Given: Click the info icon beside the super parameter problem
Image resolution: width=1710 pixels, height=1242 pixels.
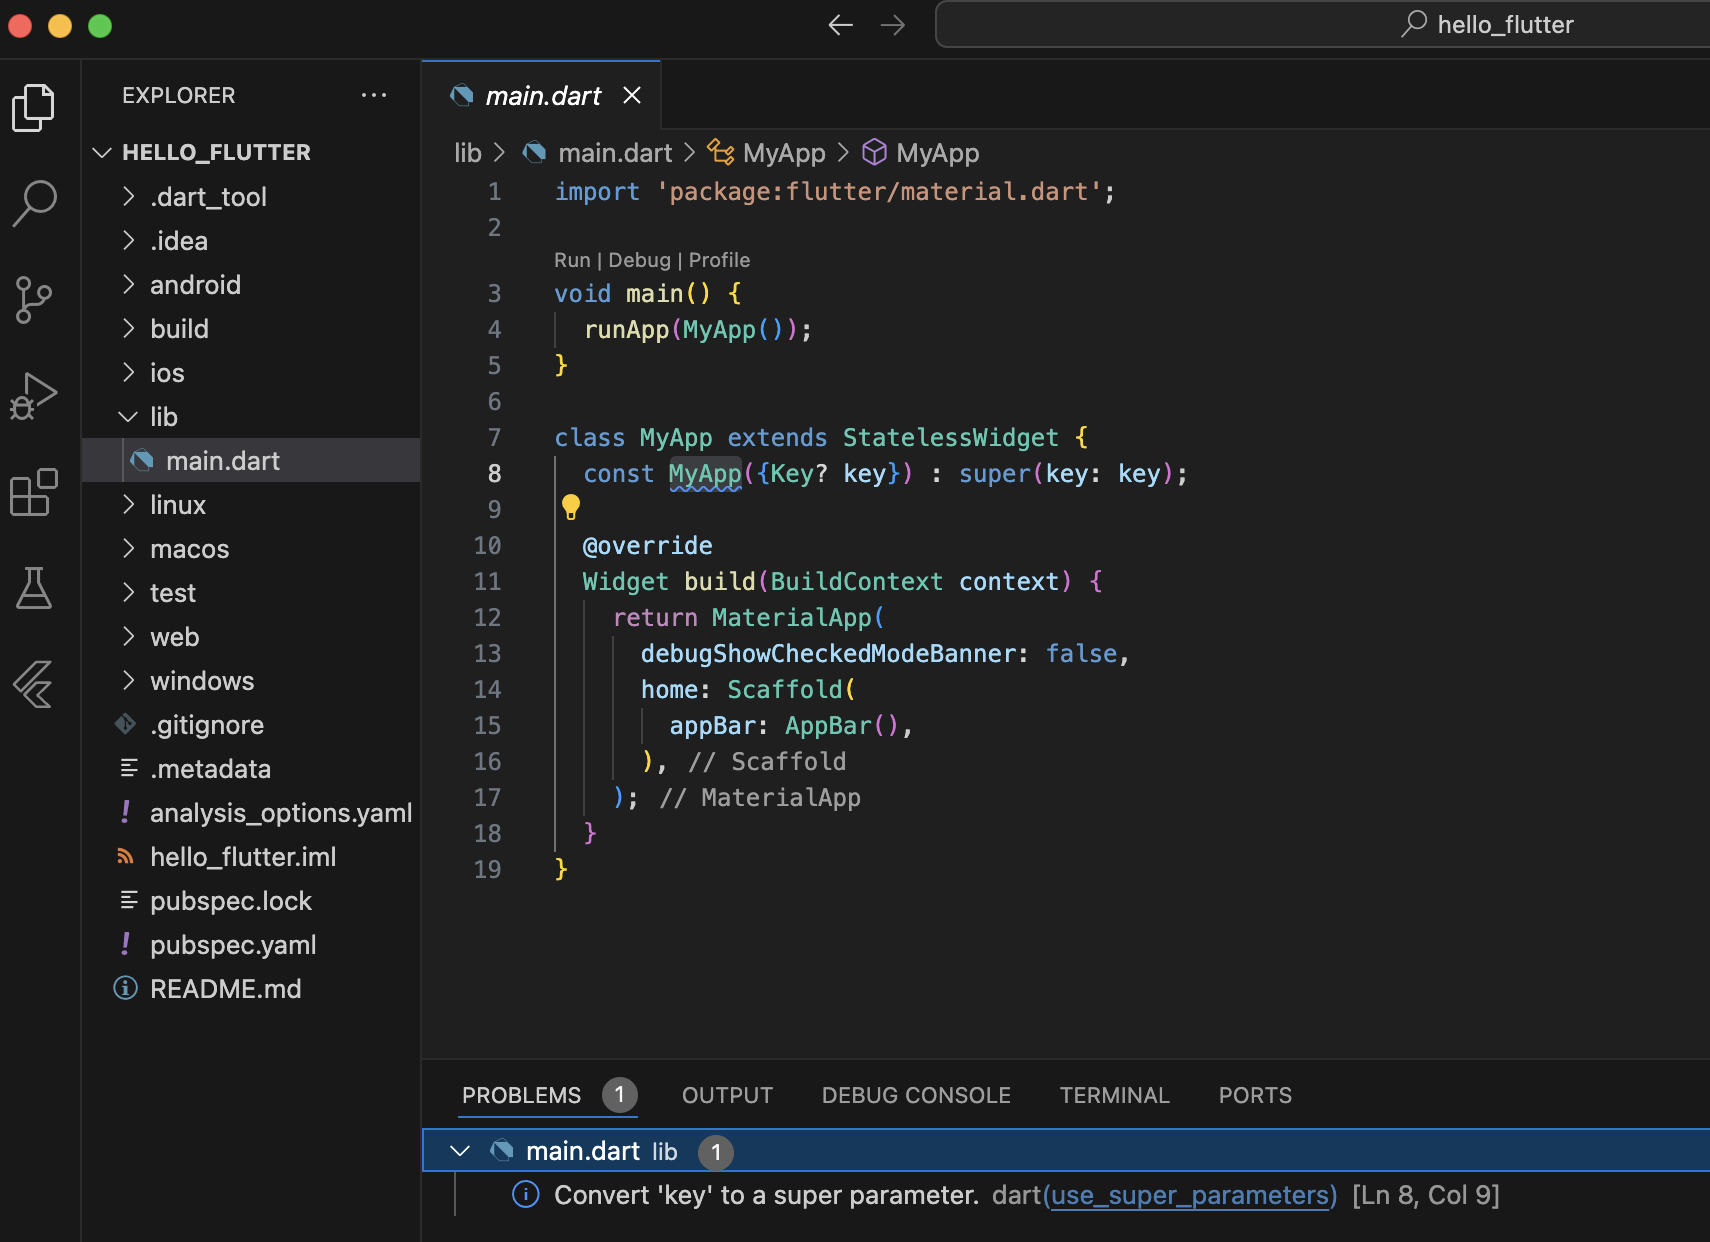Looking at the screenshot, I should pyautogui.click(x=526, y=1194).
